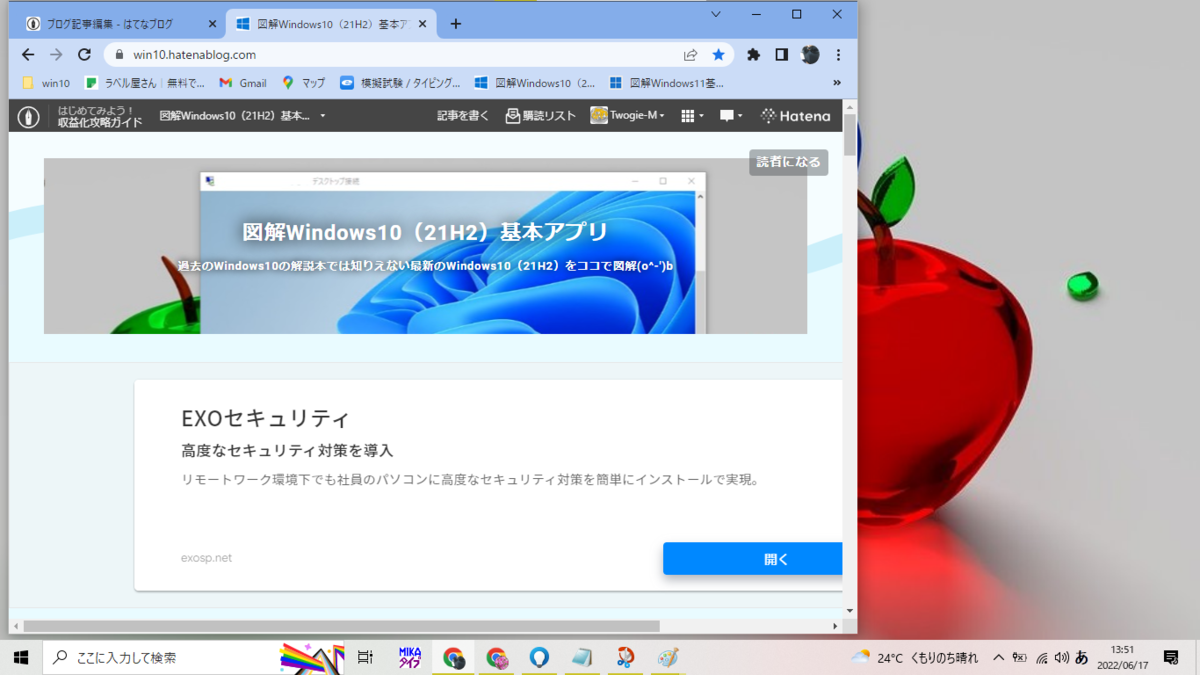Open the first Chrome taskbar icon
Screen dimensions: 1200x675
(x=454, y=657)
